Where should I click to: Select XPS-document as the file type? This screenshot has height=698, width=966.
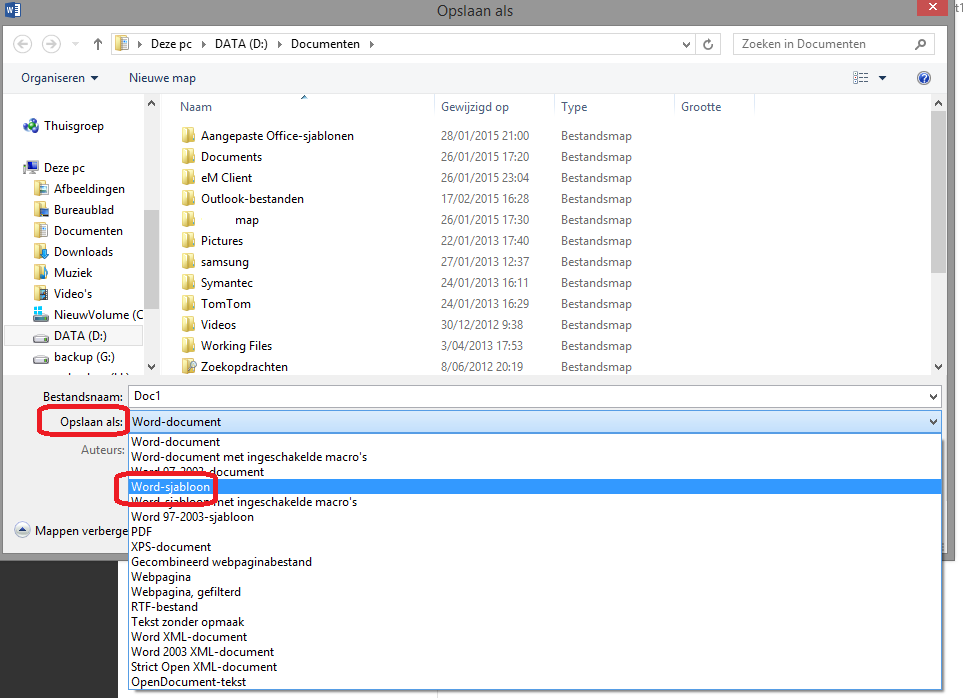tap(535, 547)
